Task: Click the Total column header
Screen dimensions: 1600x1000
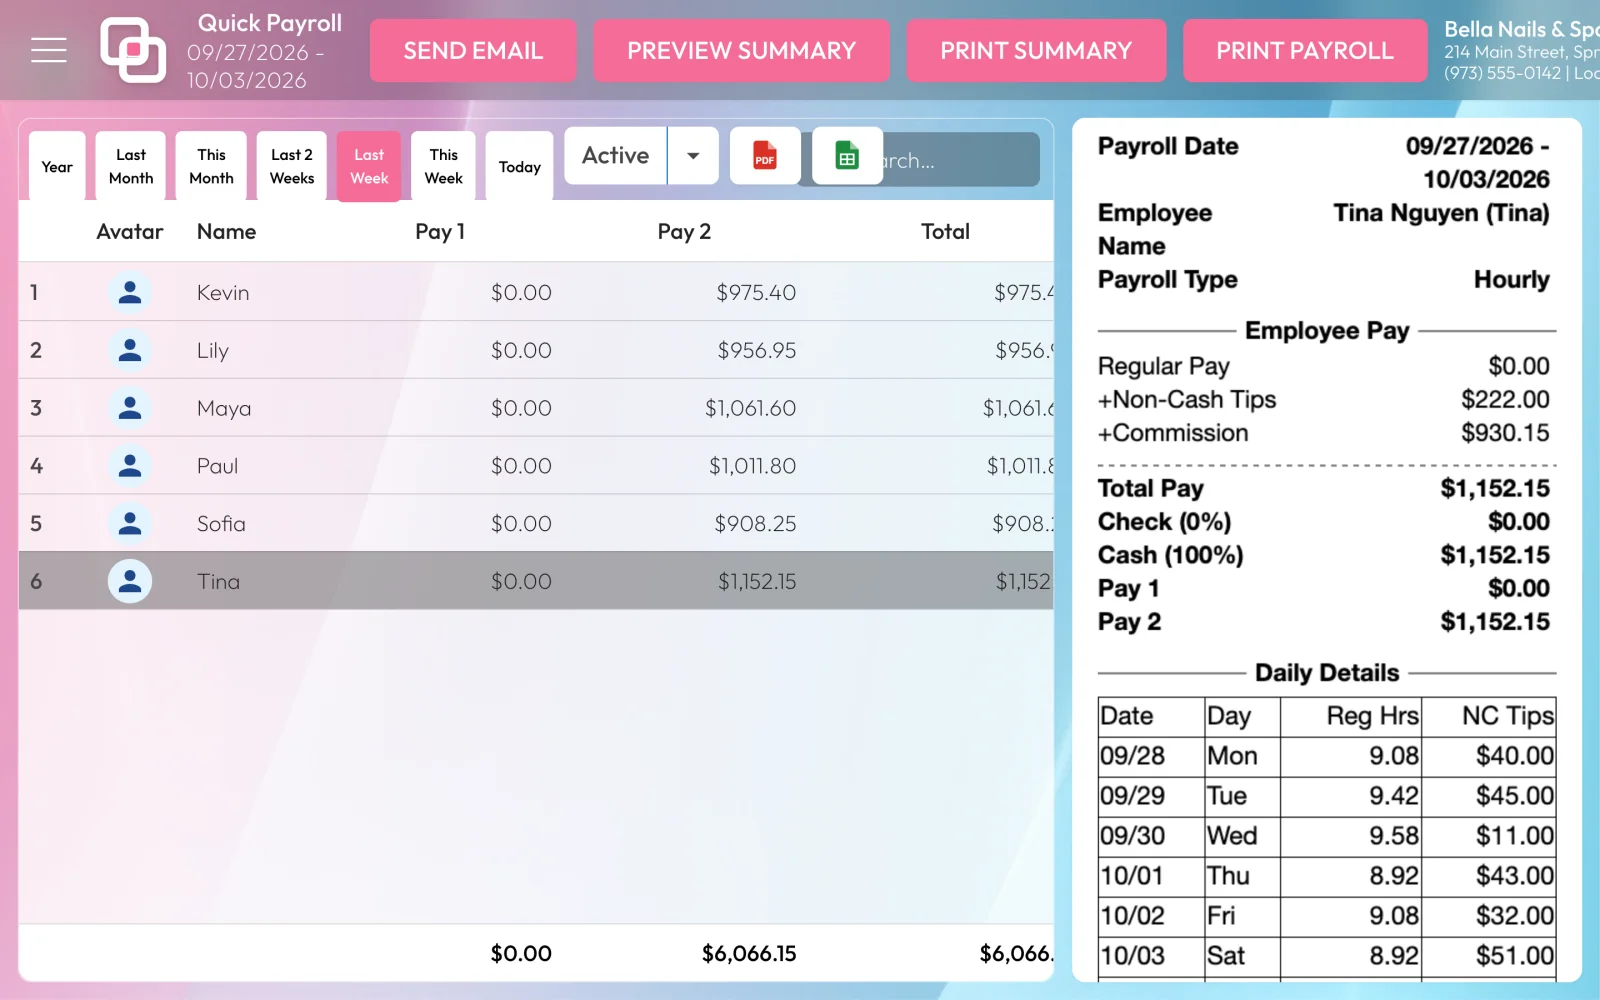Action: coord(945,232)
